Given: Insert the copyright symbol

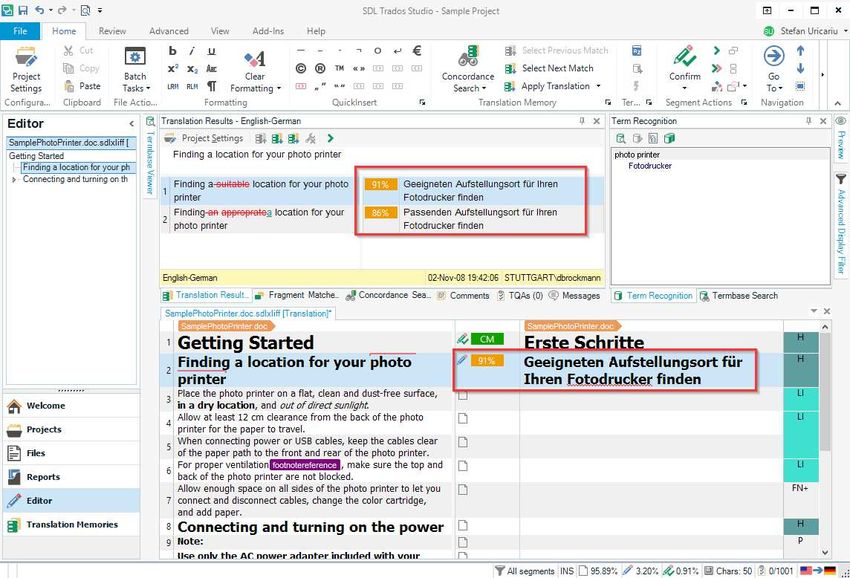Looking at the screenshot, I should tap(301, 68).
